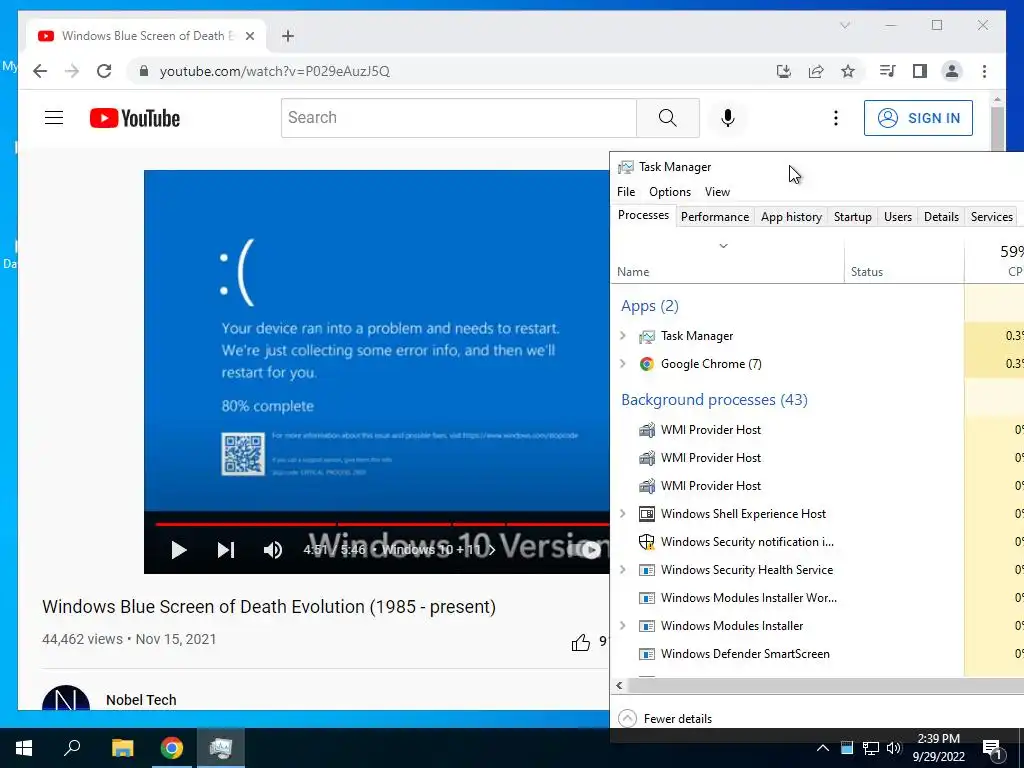Skip to the next video
The height and width of the screenshot is (768, 1024).
(225, 550)
